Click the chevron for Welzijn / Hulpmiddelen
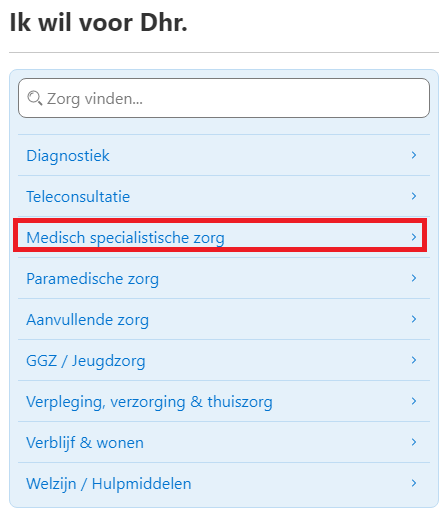Screen dimensions: 446x515 (414, 483)
